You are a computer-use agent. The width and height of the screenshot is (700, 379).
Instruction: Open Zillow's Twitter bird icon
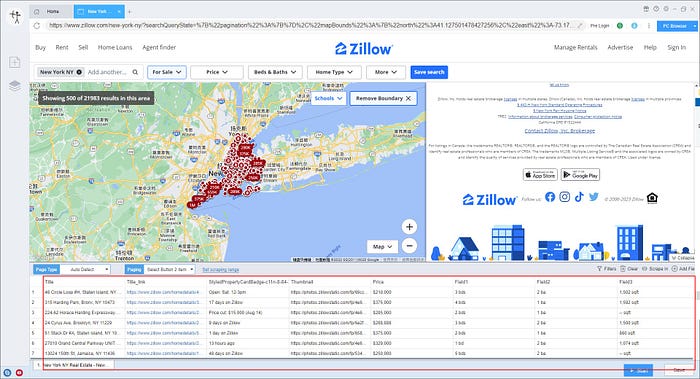594,197
